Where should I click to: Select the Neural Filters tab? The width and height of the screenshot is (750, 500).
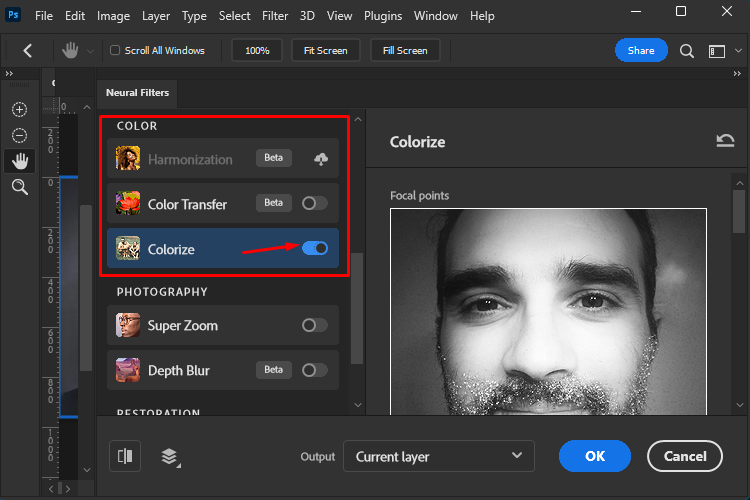(x=137, y=93)
